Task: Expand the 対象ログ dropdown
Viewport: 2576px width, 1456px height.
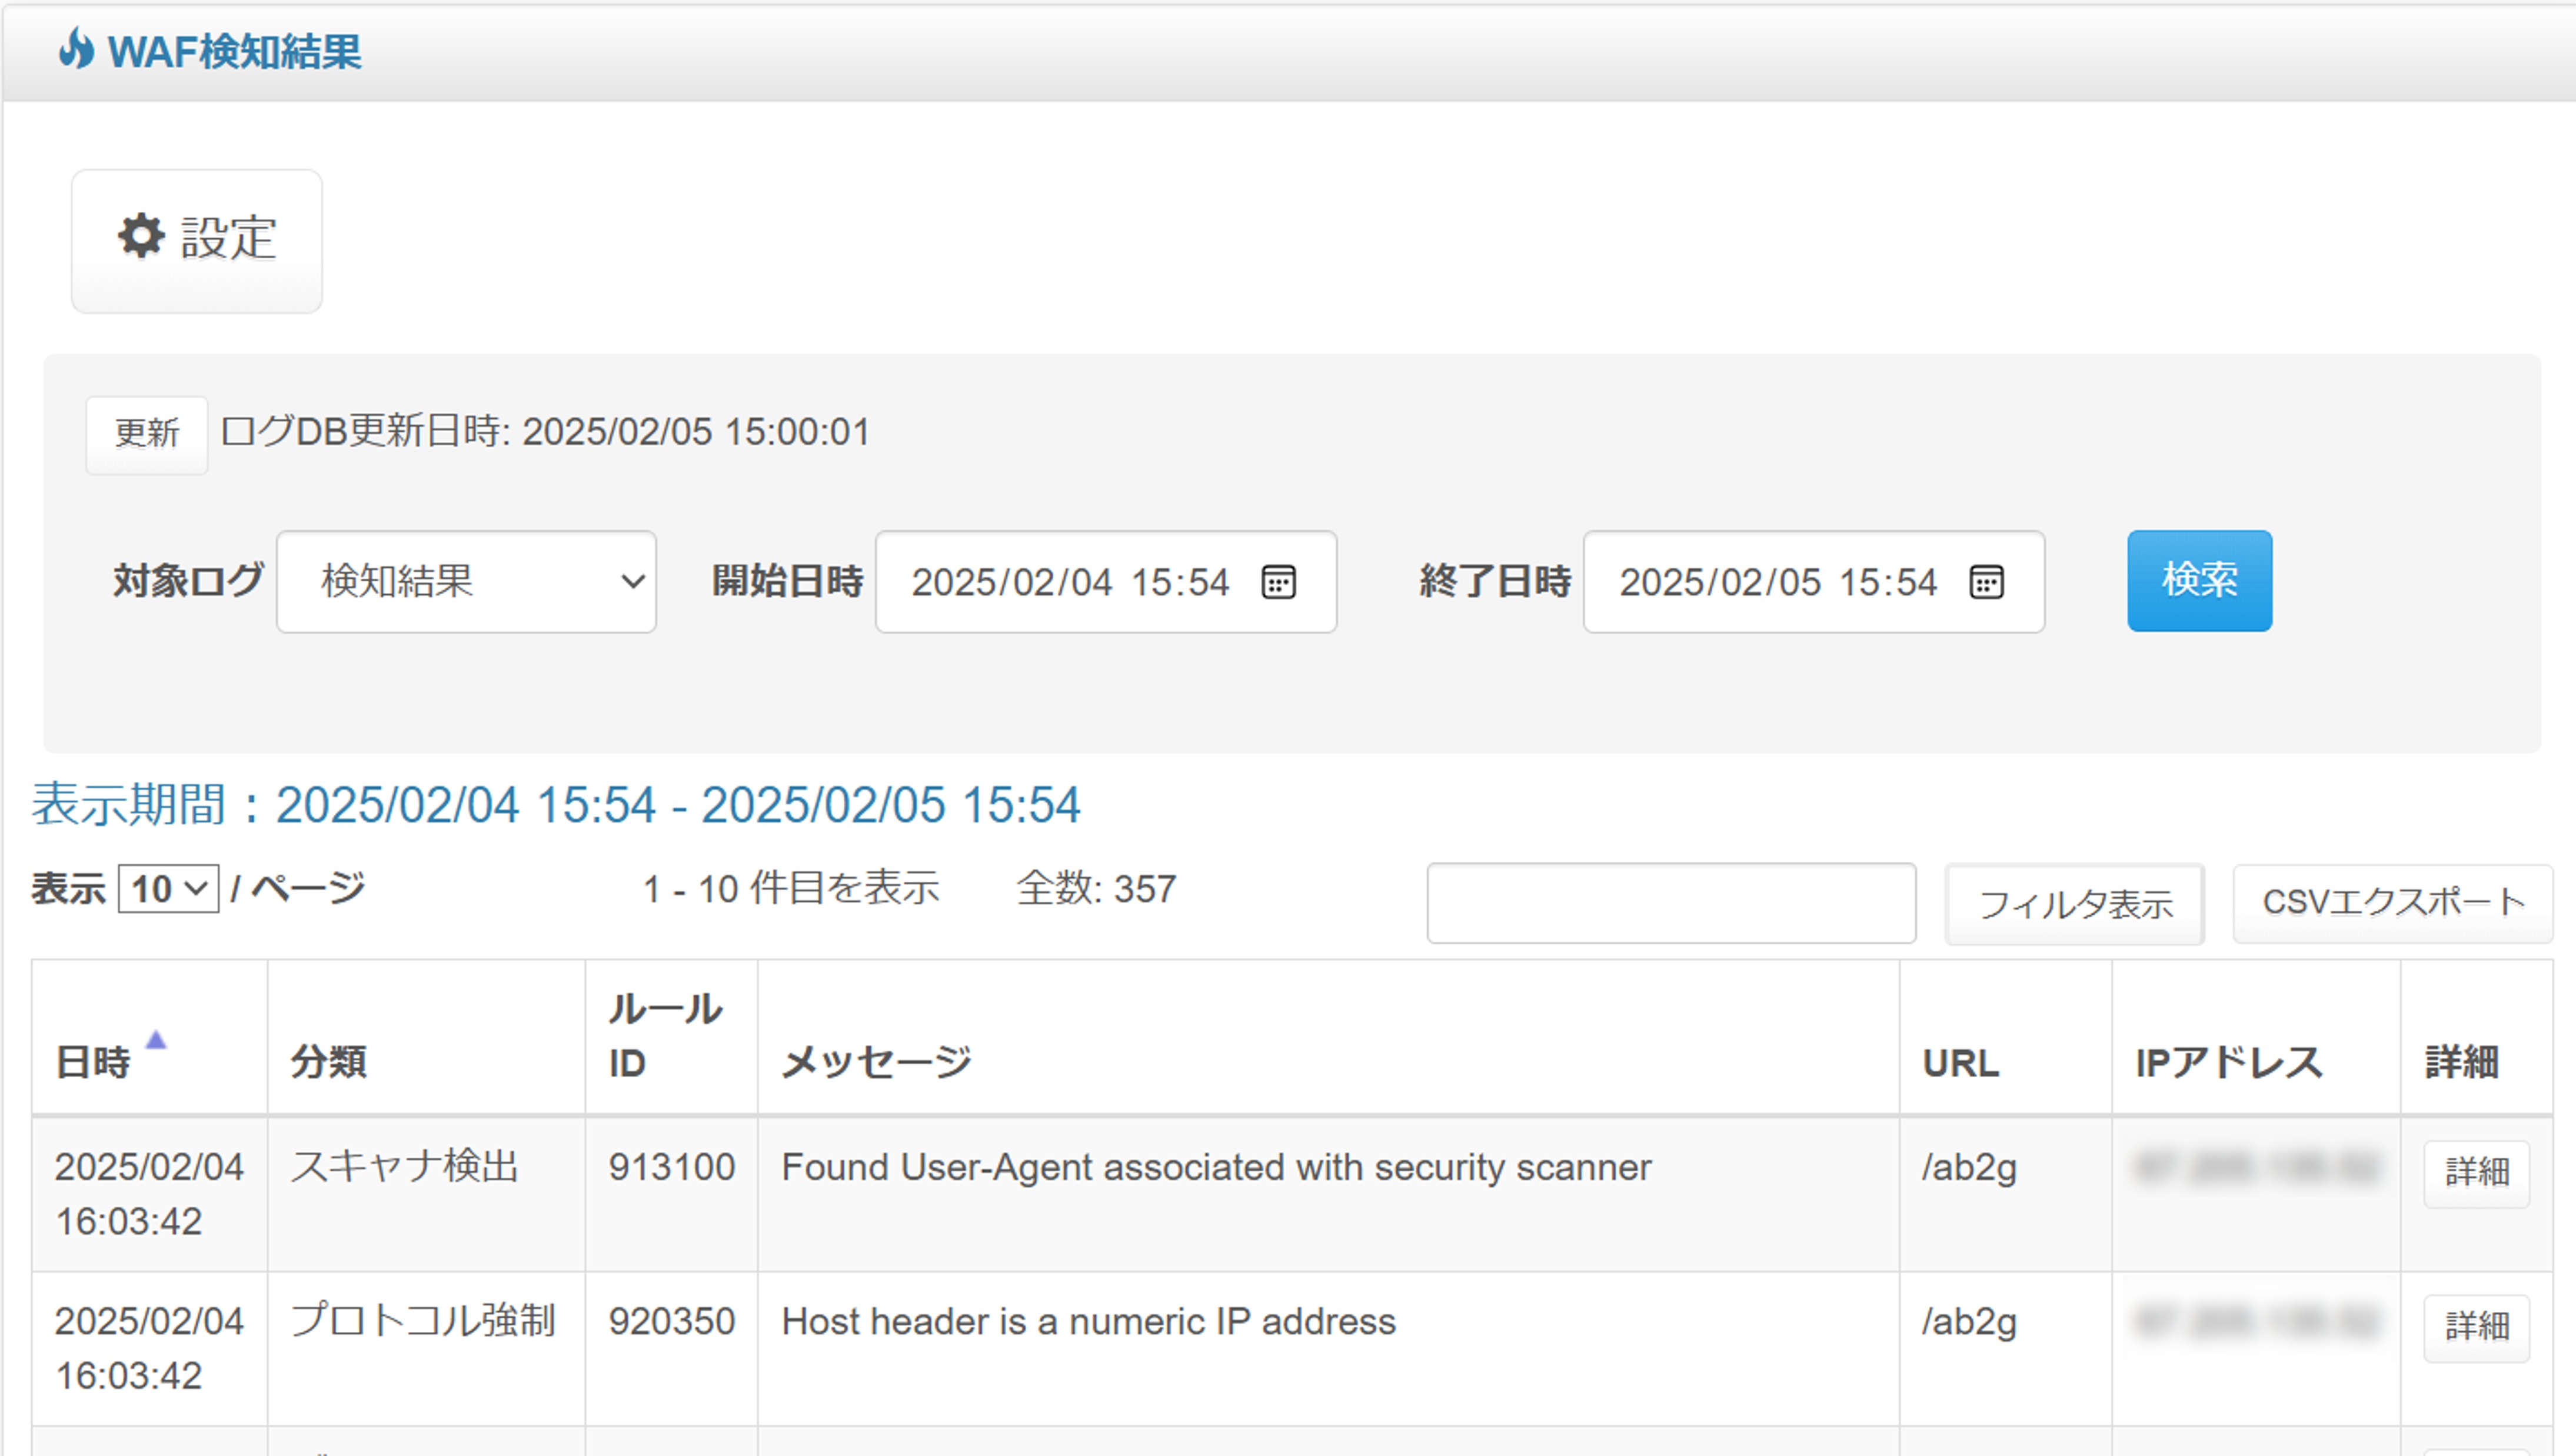Action: point(466,581)
